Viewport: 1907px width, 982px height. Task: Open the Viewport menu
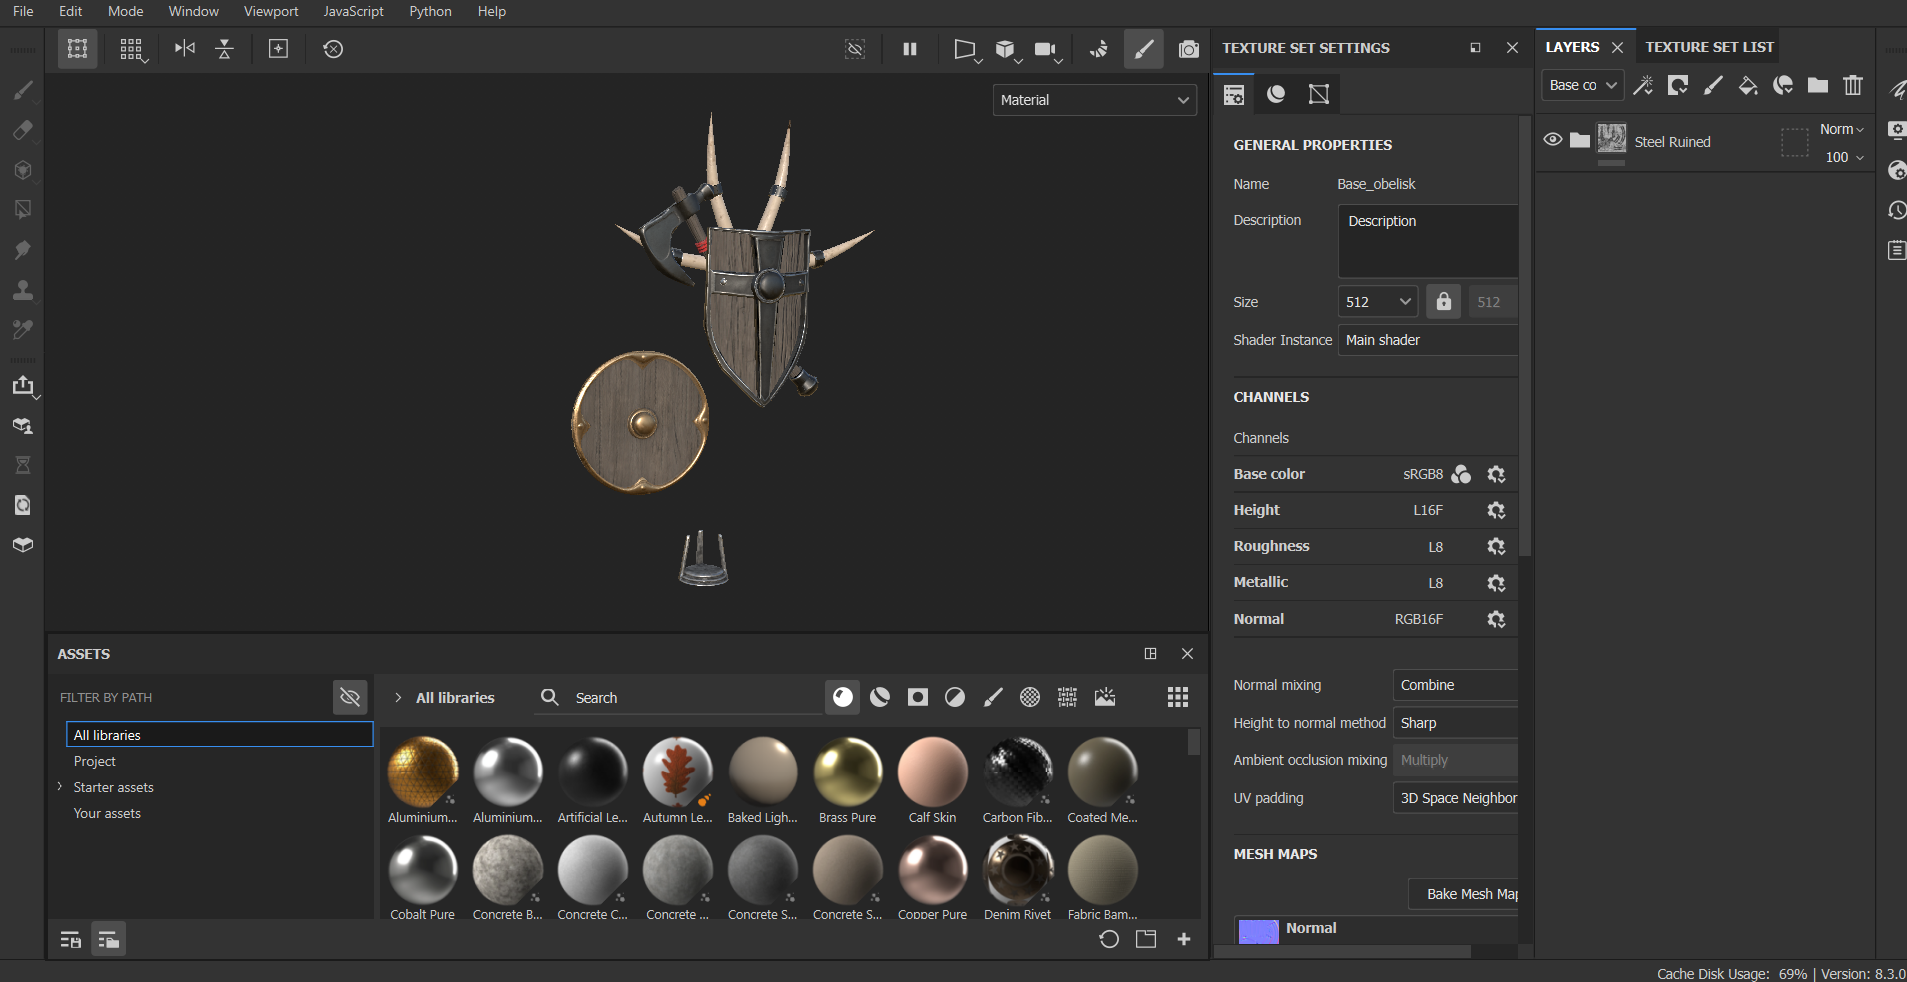tap(271, 11)
